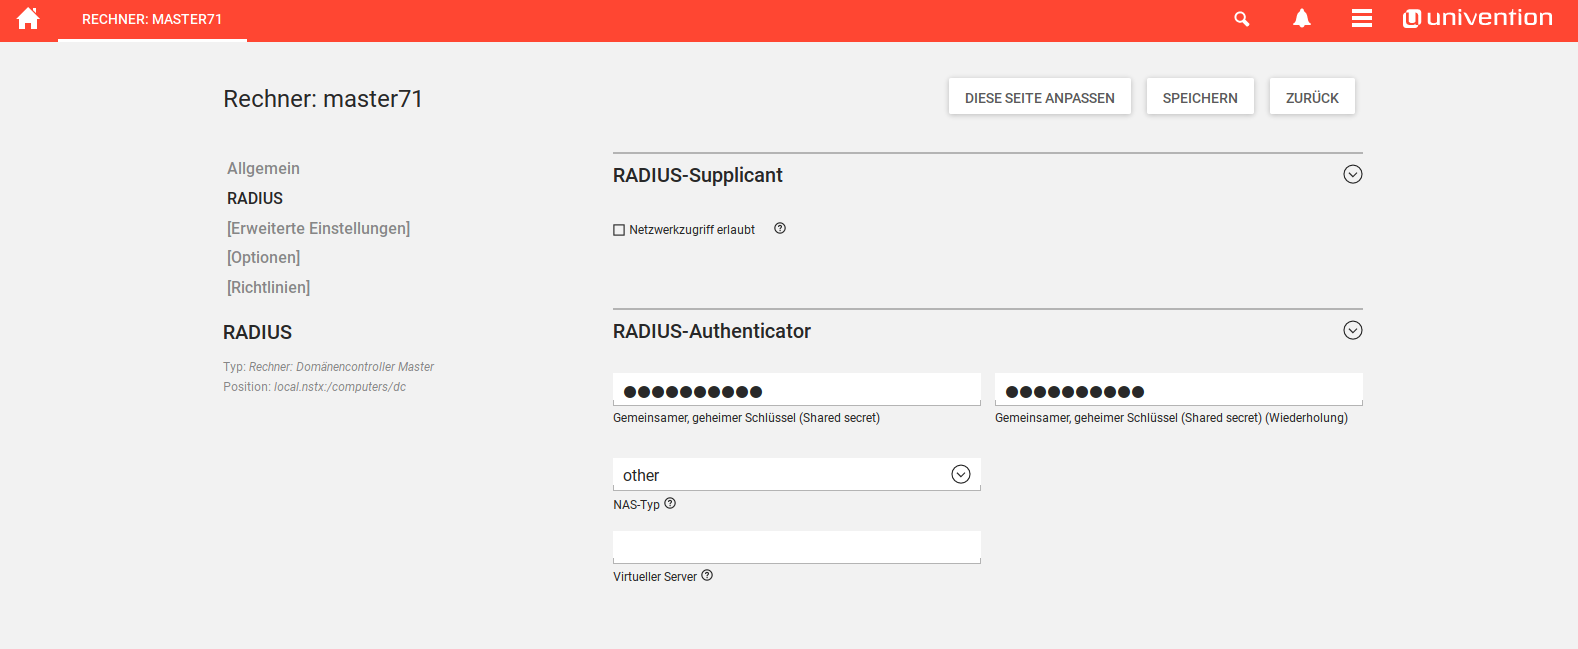Collapse the RADIUS-Authenticator section
The width and height of the screenshot is (1578, 649).
point(1352,331)
